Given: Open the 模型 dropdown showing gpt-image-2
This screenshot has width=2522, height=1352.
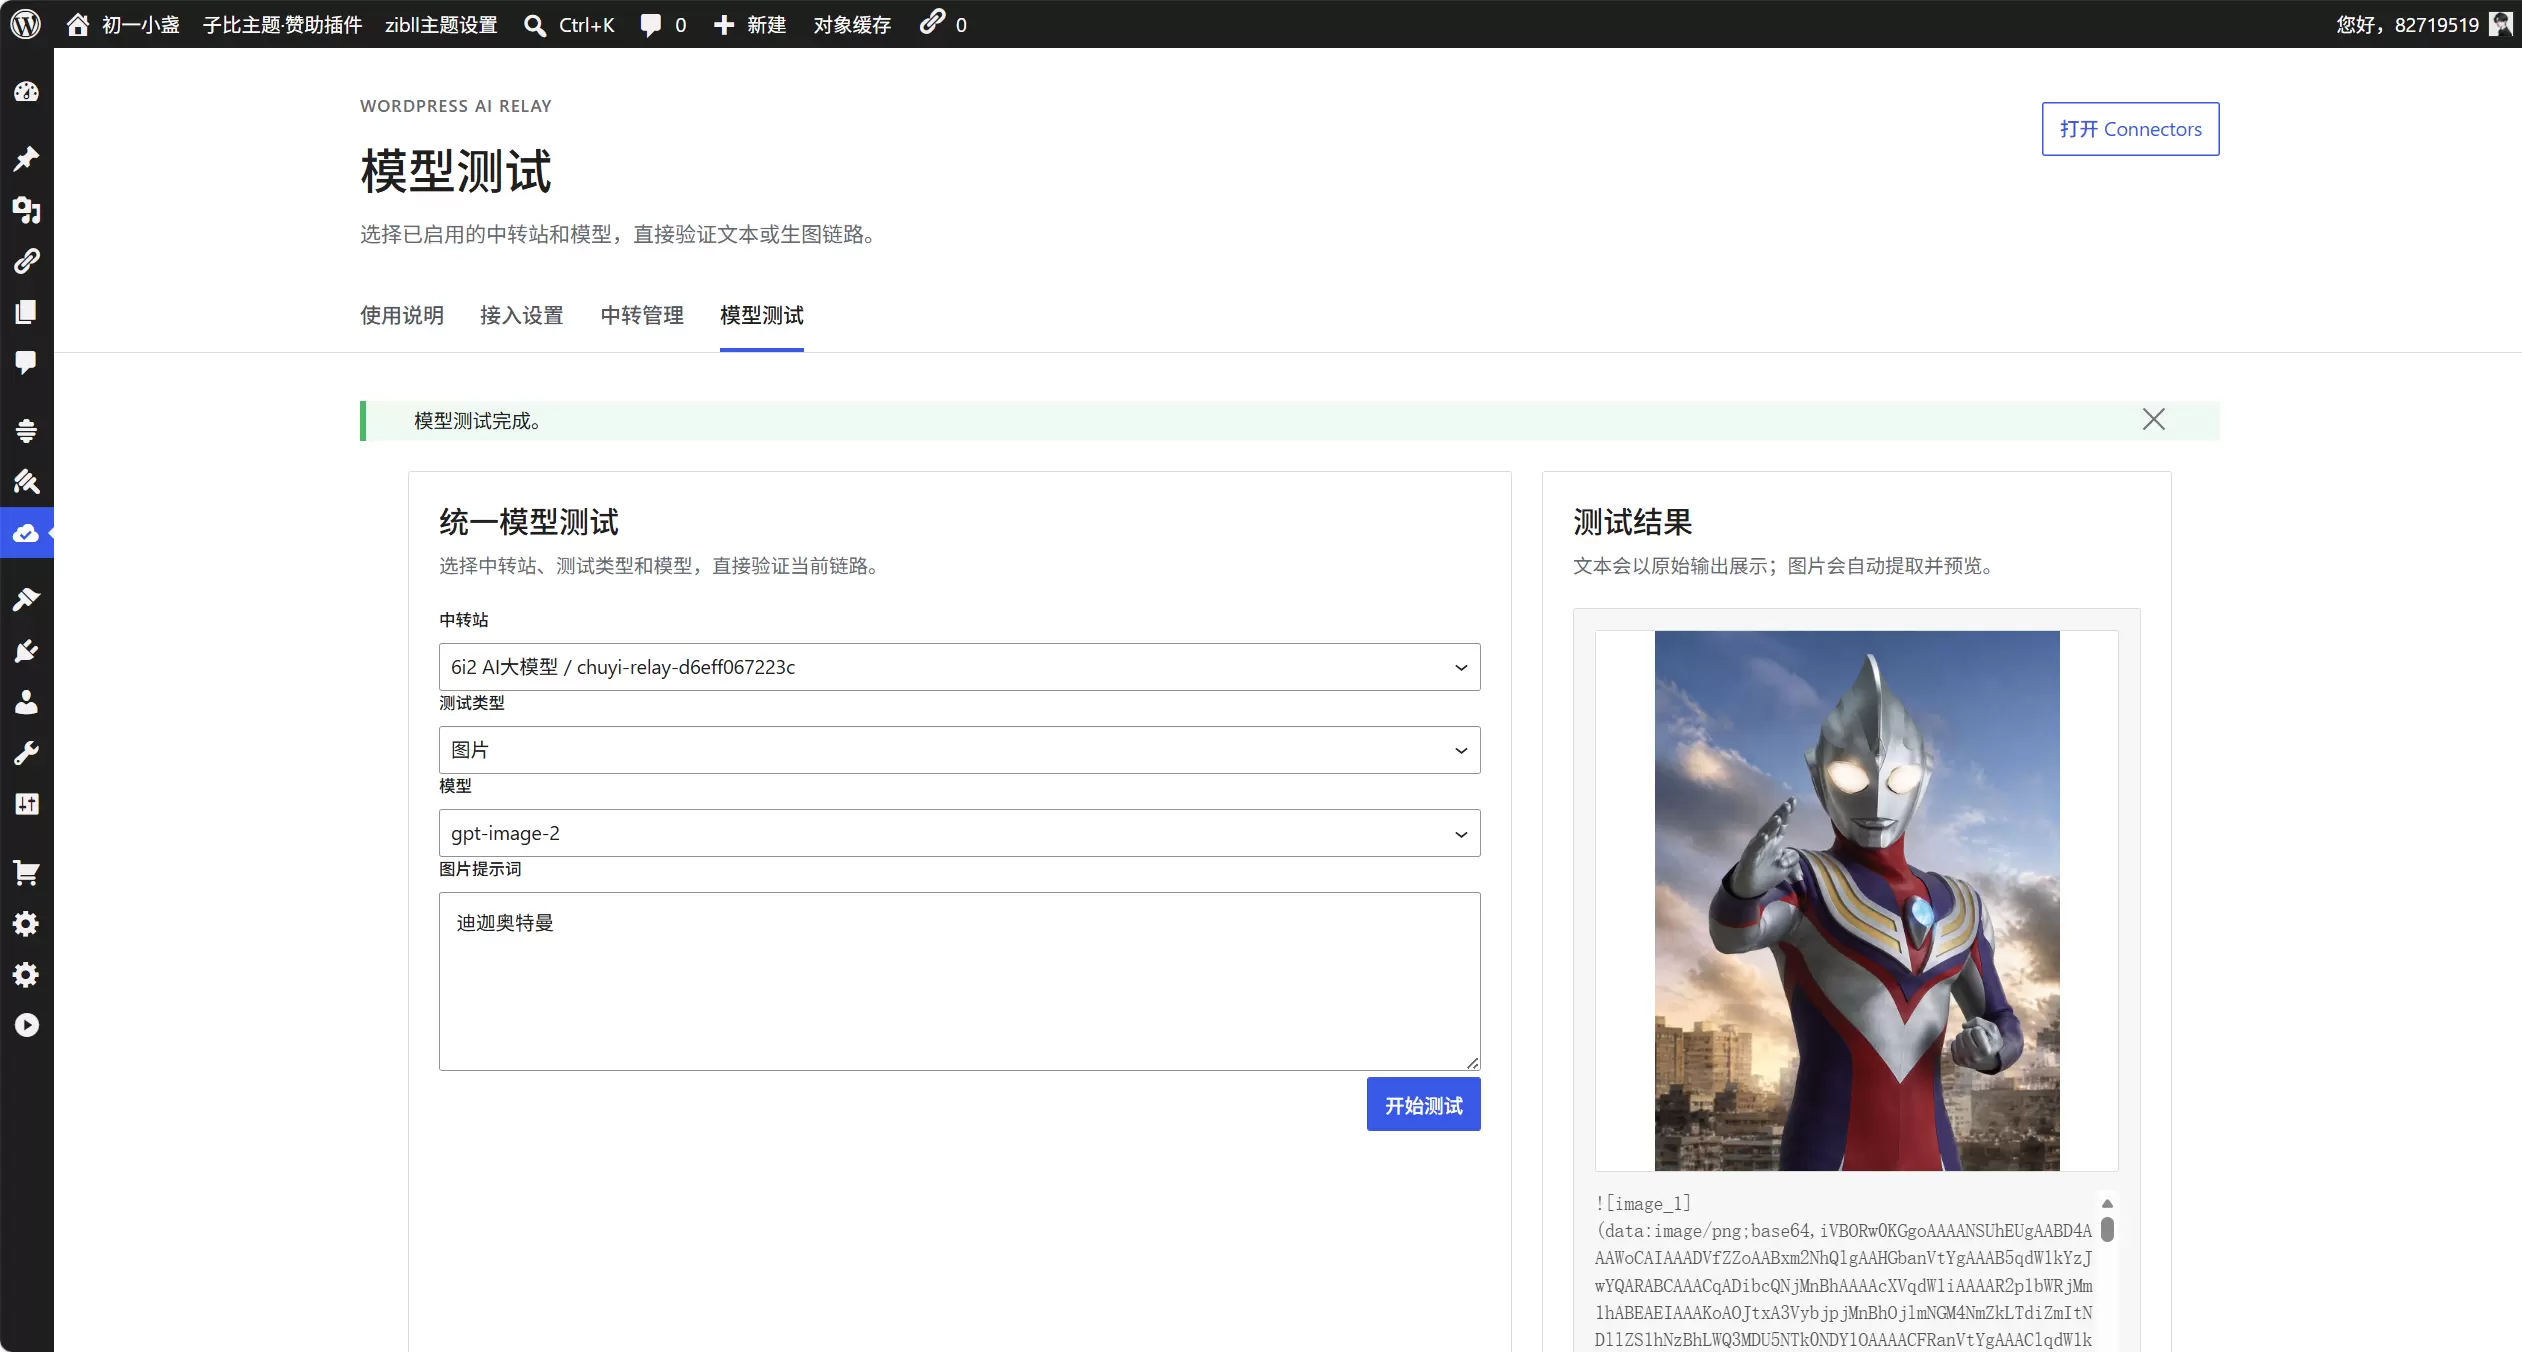Looking at the screenshot, I should pyautogui.click(x=959, y=833).
